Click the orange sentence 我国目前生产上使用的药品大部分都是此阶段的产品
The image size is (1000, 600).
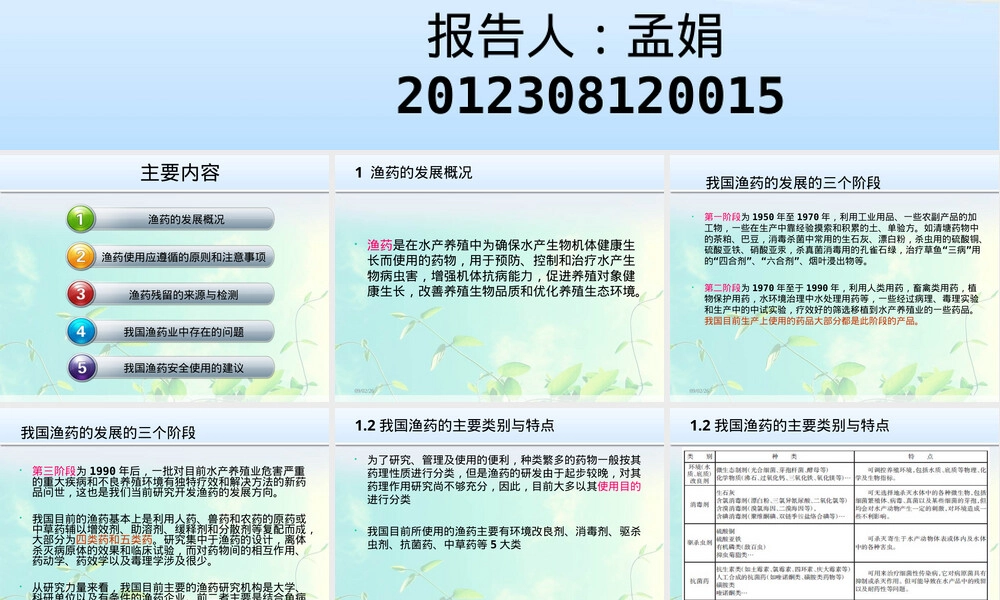pos(812,321)
